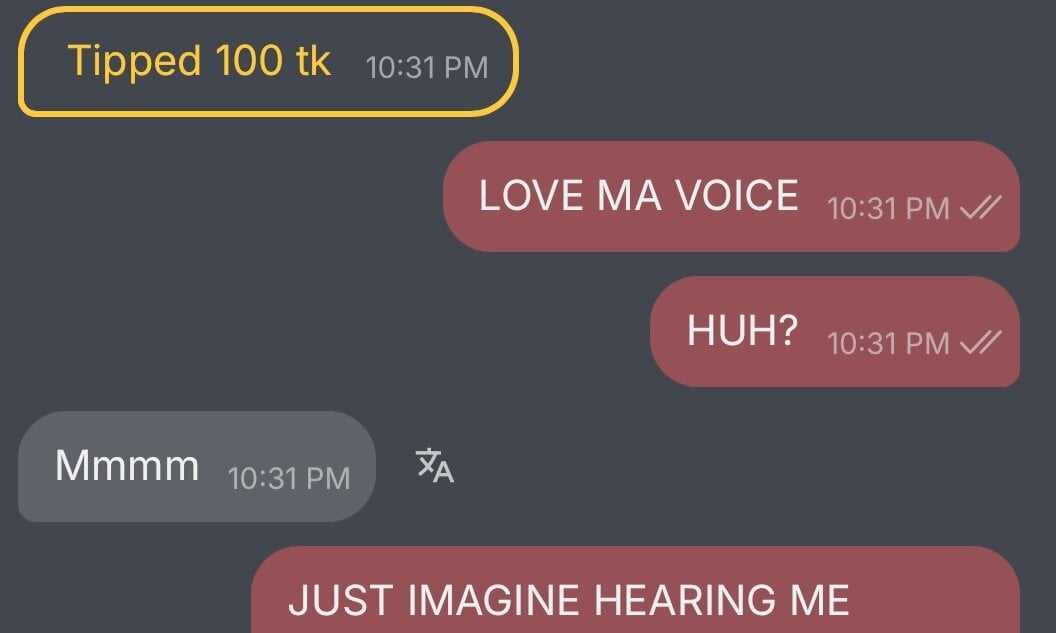This screenshot has height=633, width=1056.
Task: Click the 10:31 PM timestamp on tip notification
Action: pyautogui.click(x=427, y=67)
